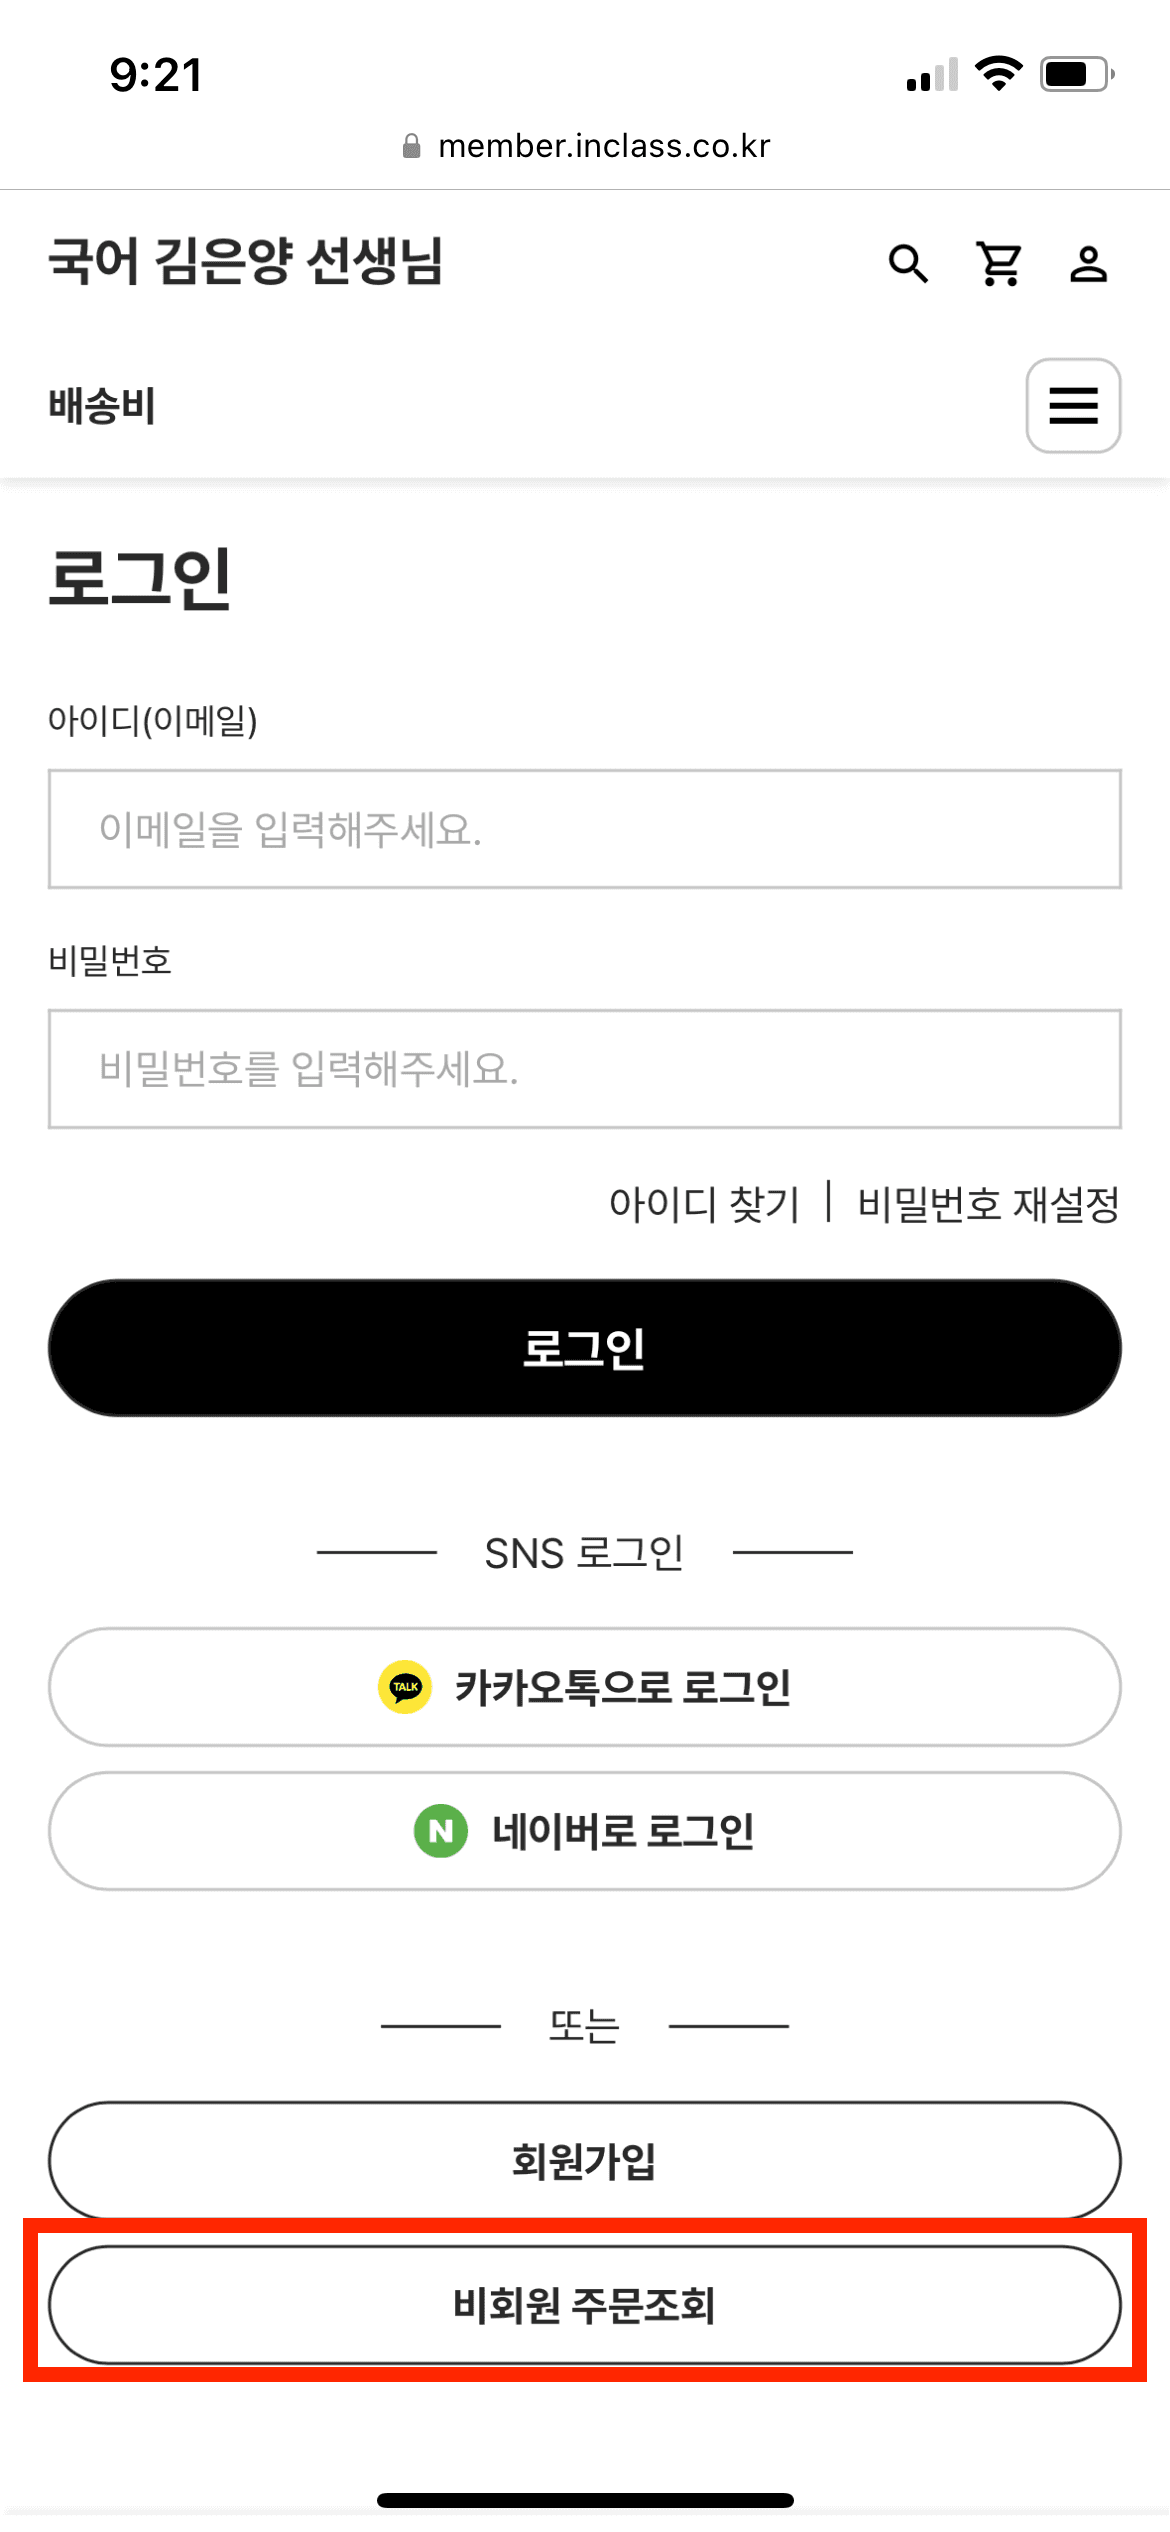Tap the battery status indicator
1170x2532 pixels.
point(1077,74)
